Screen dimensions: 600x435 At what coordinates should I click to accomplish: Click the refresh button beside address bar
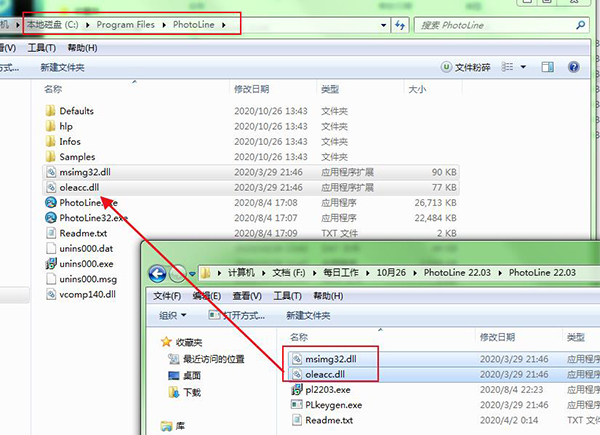point(400,25)
